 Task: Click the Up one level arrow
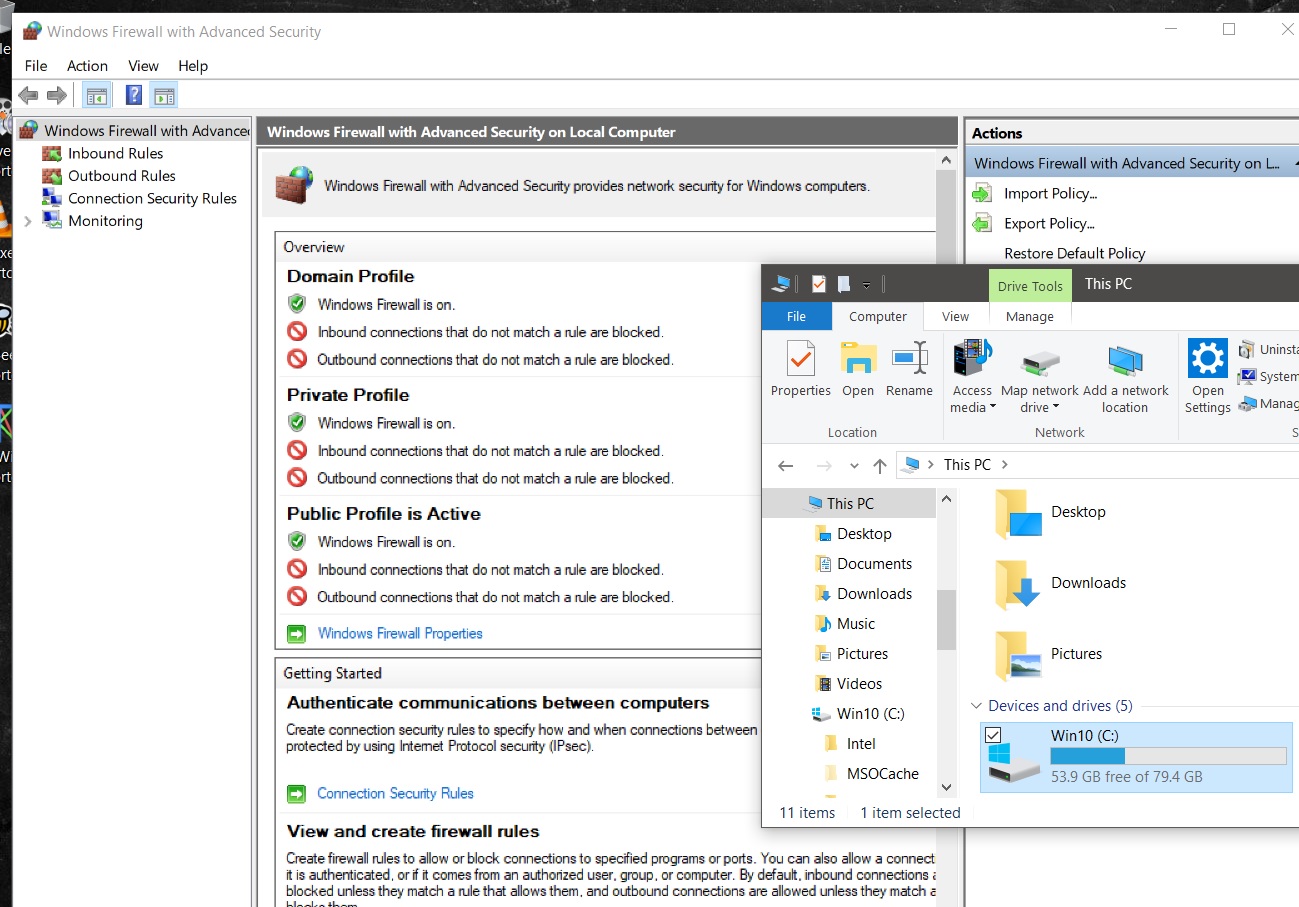click(880, 465)
